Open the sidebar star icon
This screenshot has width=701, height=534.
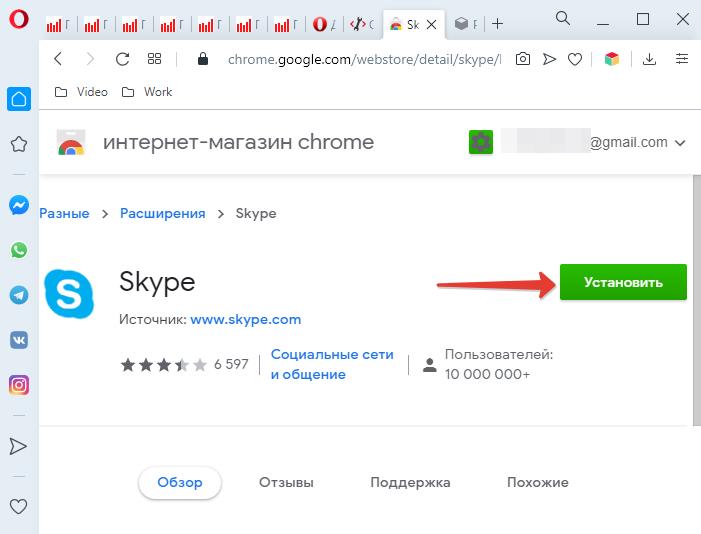point(19,144)
